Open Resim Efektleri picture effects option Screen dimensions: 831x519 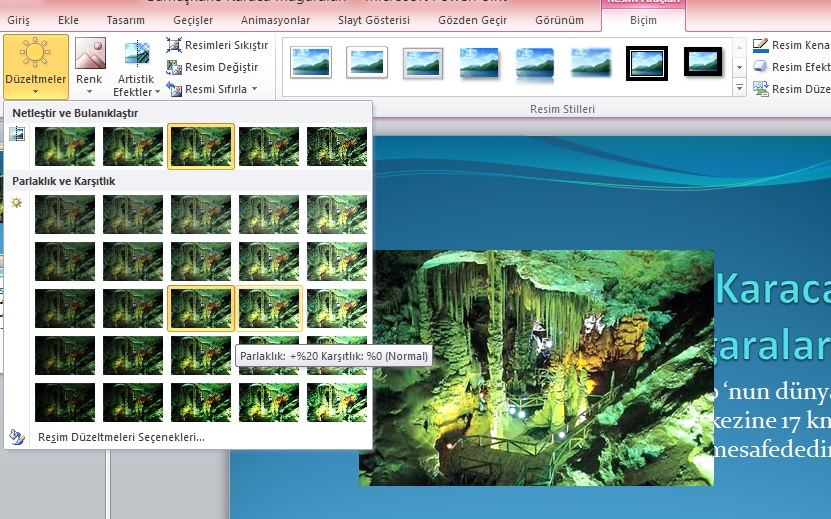[791, 67]
